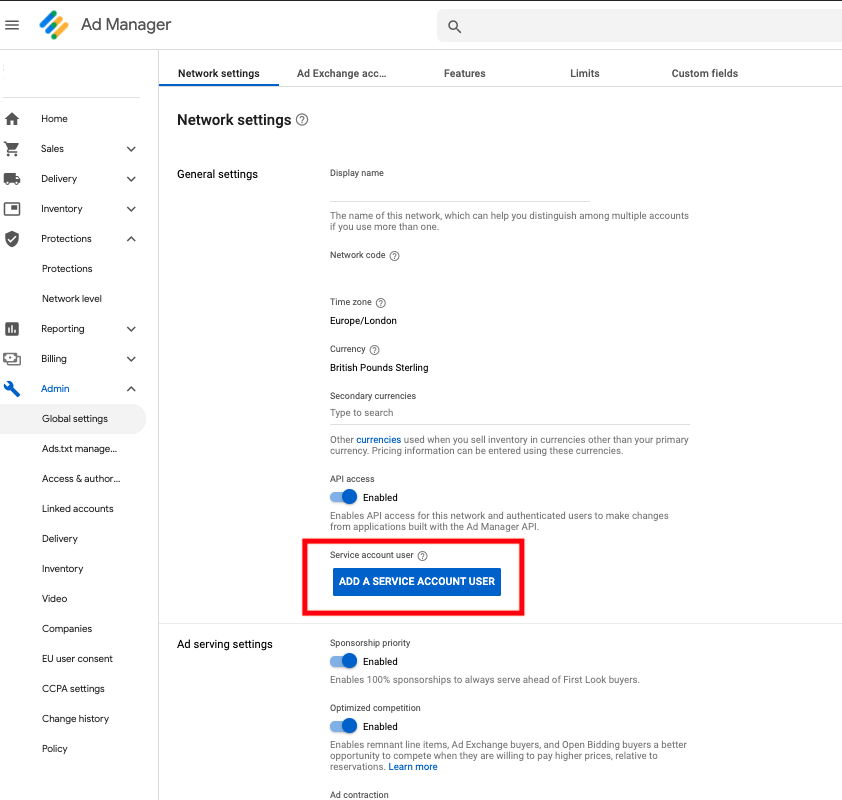842x800 pixels.
Task: Expand the Inventory section chevron
Action: [131, 209]
